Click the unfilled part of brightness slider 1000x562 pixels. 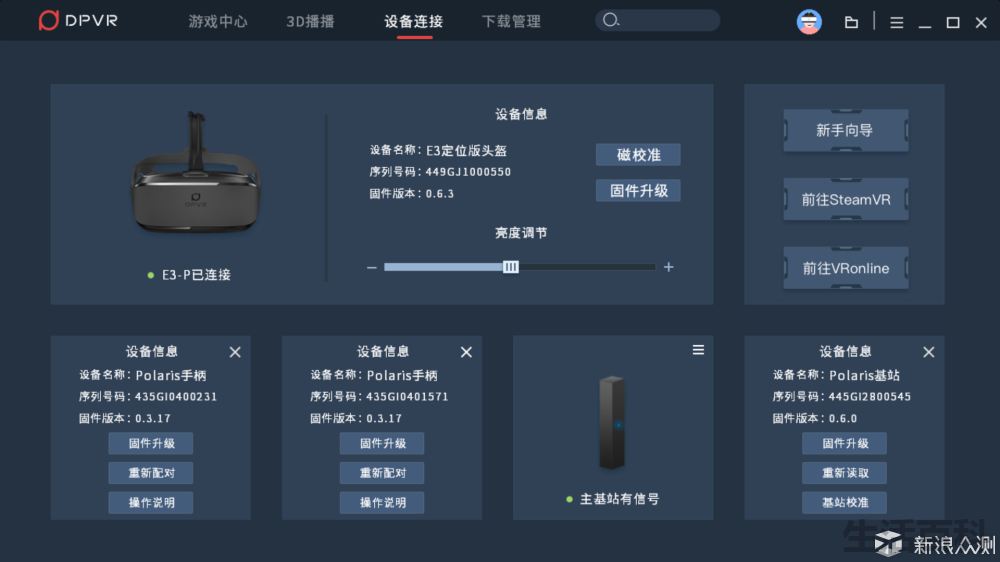coord(587,267)
